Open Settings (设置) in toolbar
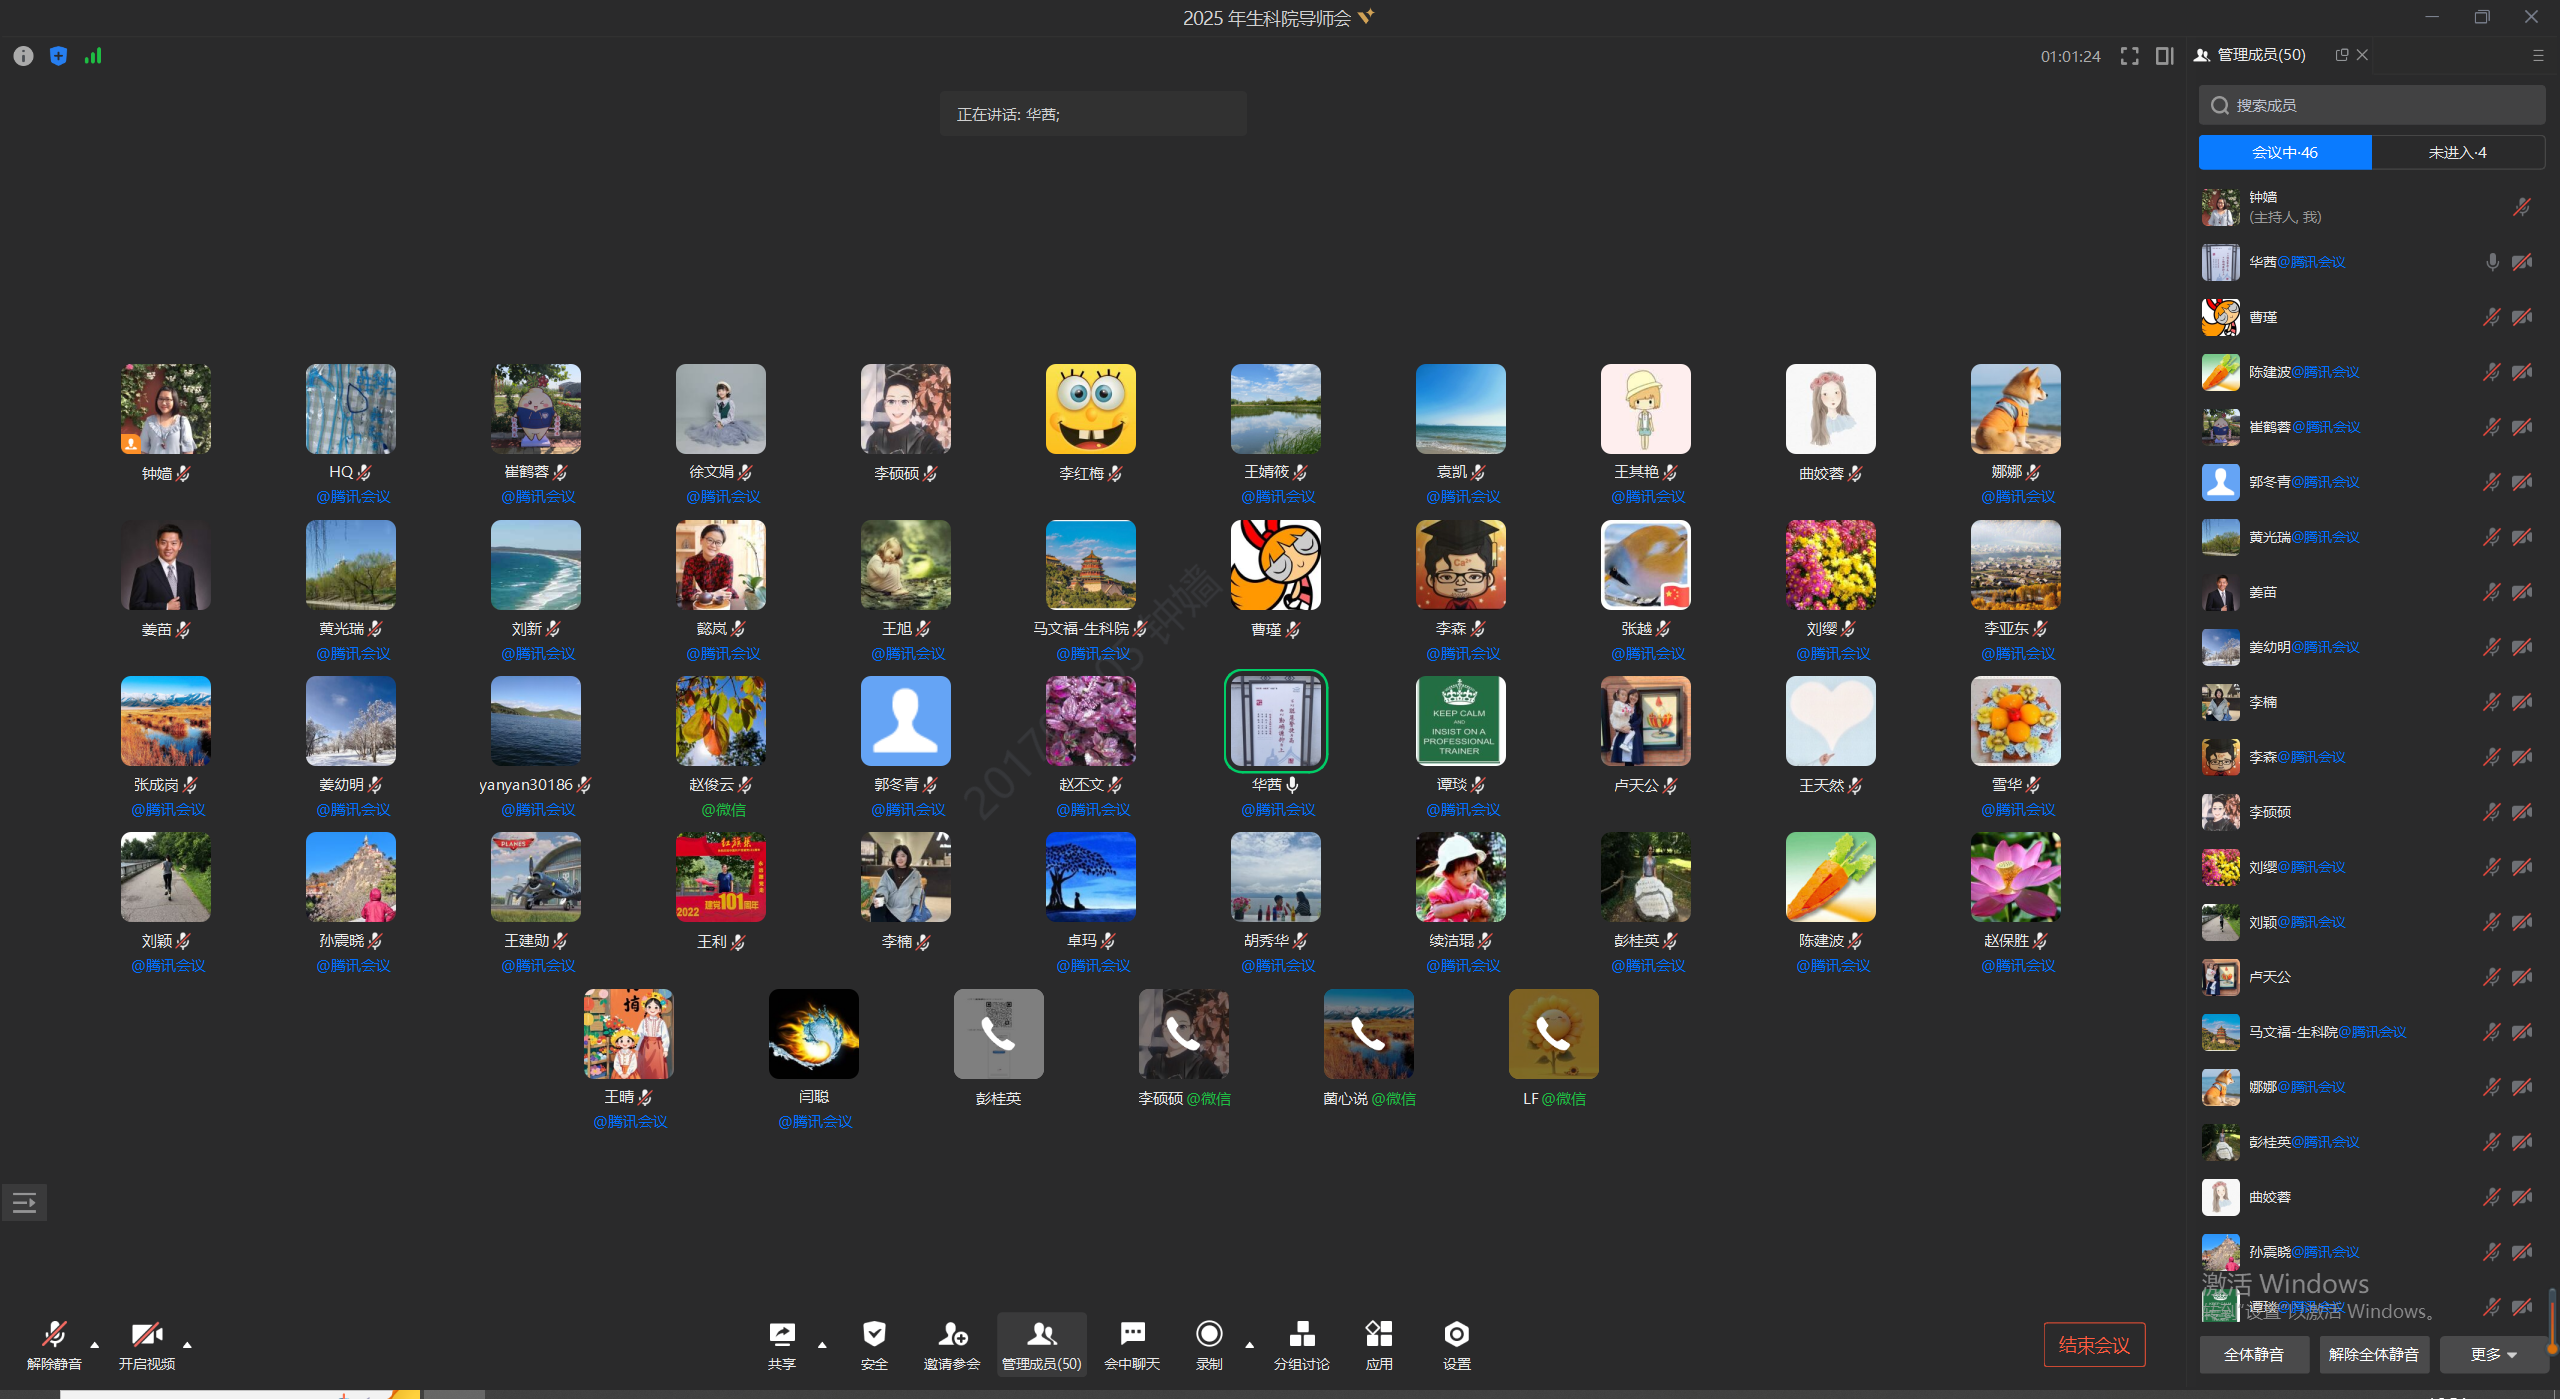Screen dimensions: 2560x1399 point(1456,1335)
